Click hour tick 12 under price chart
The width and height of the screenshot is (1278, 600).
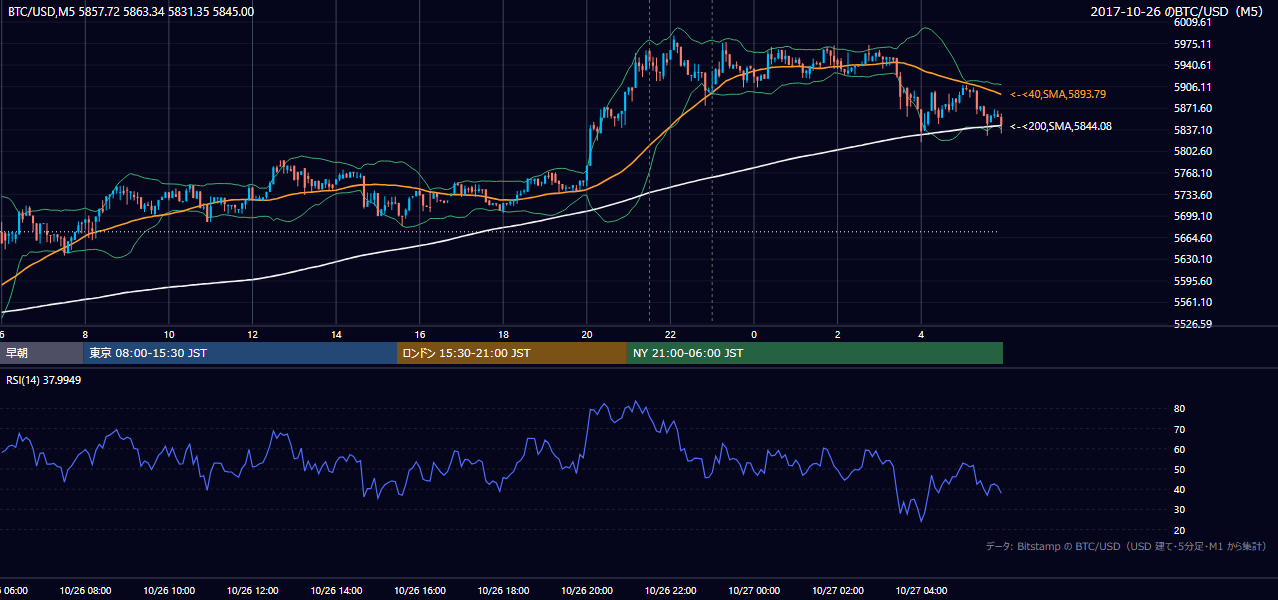point(253,335)
